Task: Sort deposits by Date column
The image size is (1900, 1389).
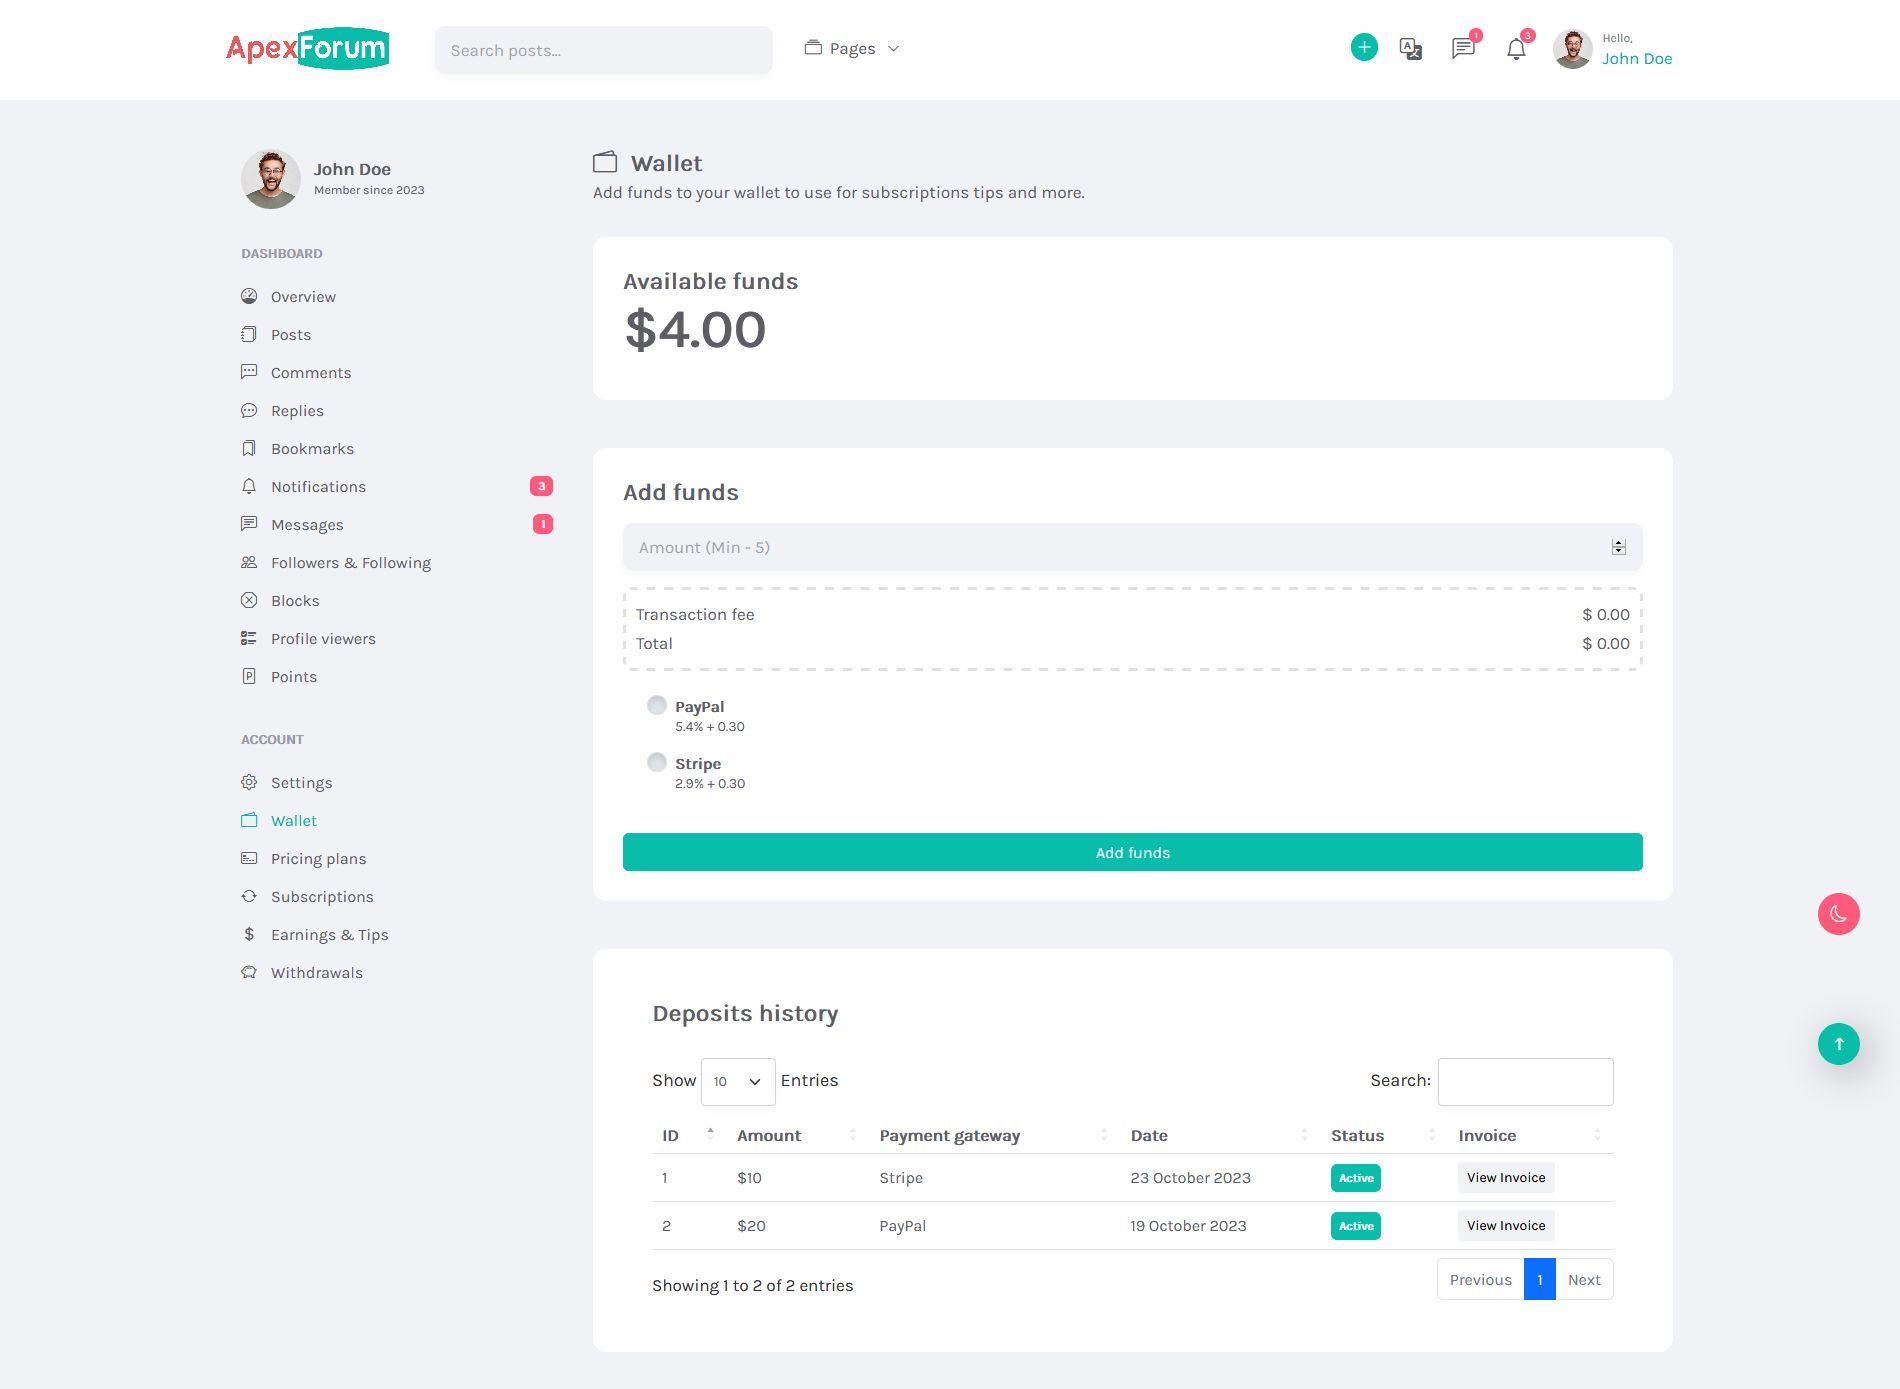Action: pyautogui.click(x=1221, y=1135)
